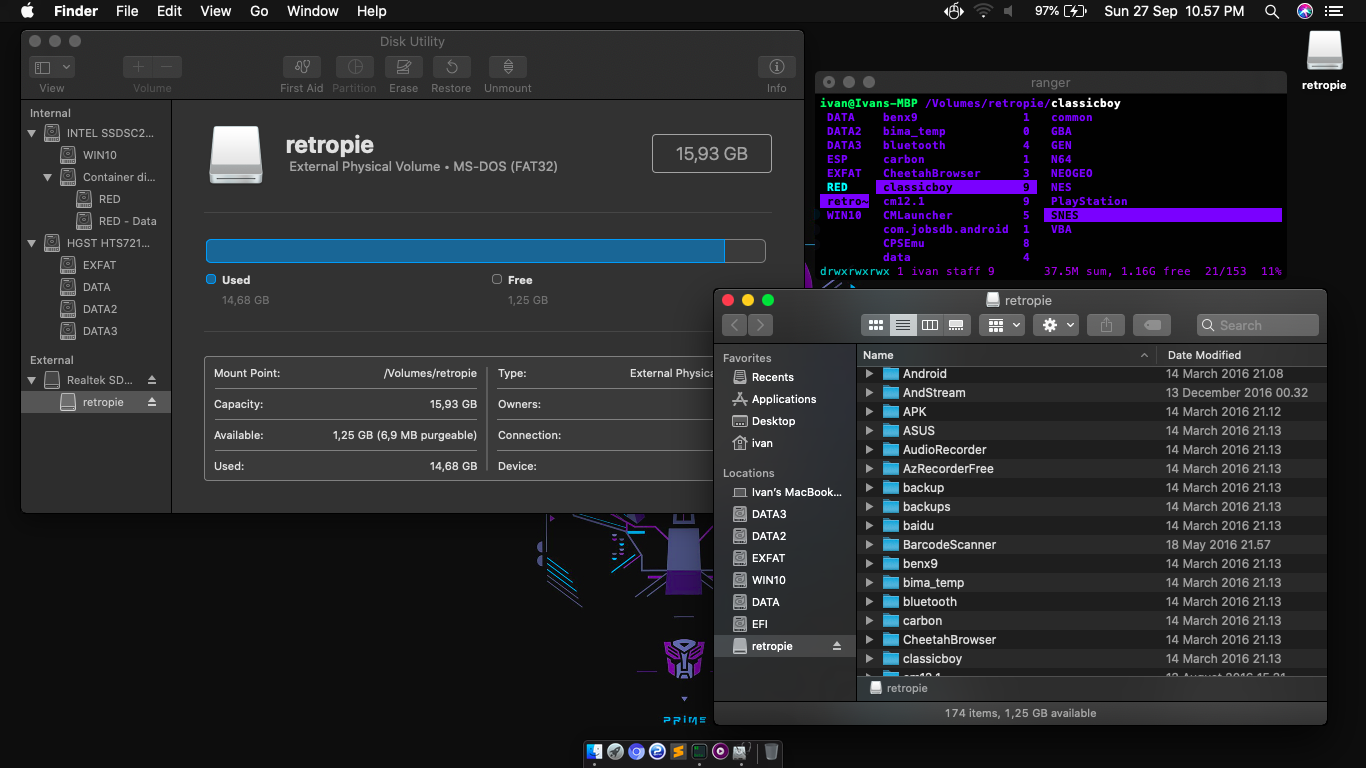The width and height of the screenshot is (1366, 768).
Task: Click the date and time in menu bar
Action: tap(1174, 11)
